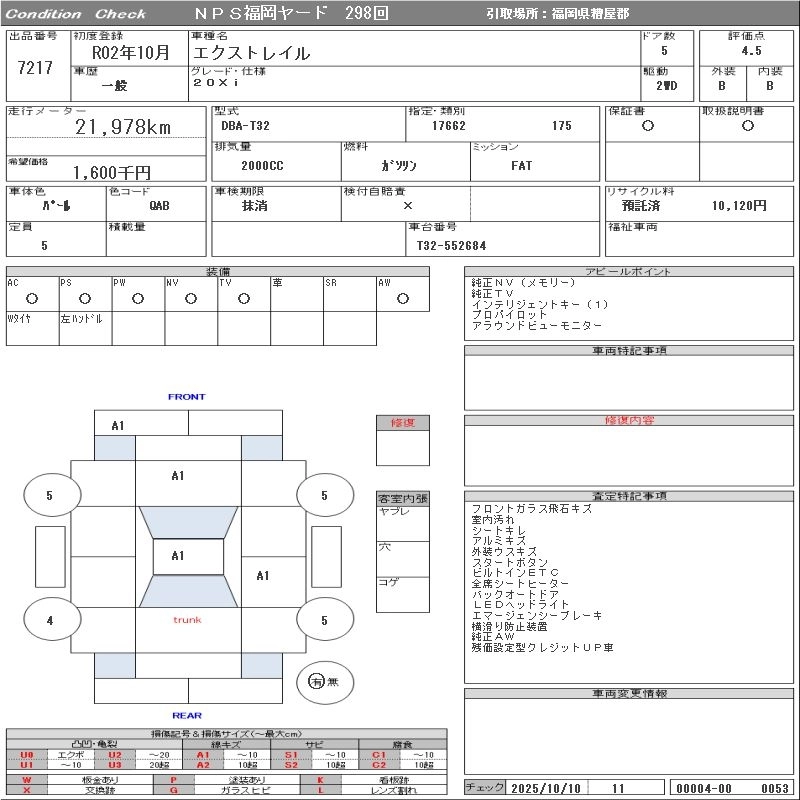Click the transmission value FAT
Screen dimensions: 800x800
click(x=521, y=165)
